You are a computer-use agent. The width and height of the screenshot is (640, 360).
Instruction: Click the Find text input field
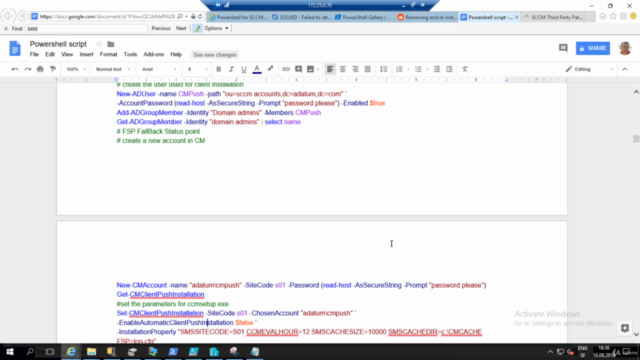[86, 29]
